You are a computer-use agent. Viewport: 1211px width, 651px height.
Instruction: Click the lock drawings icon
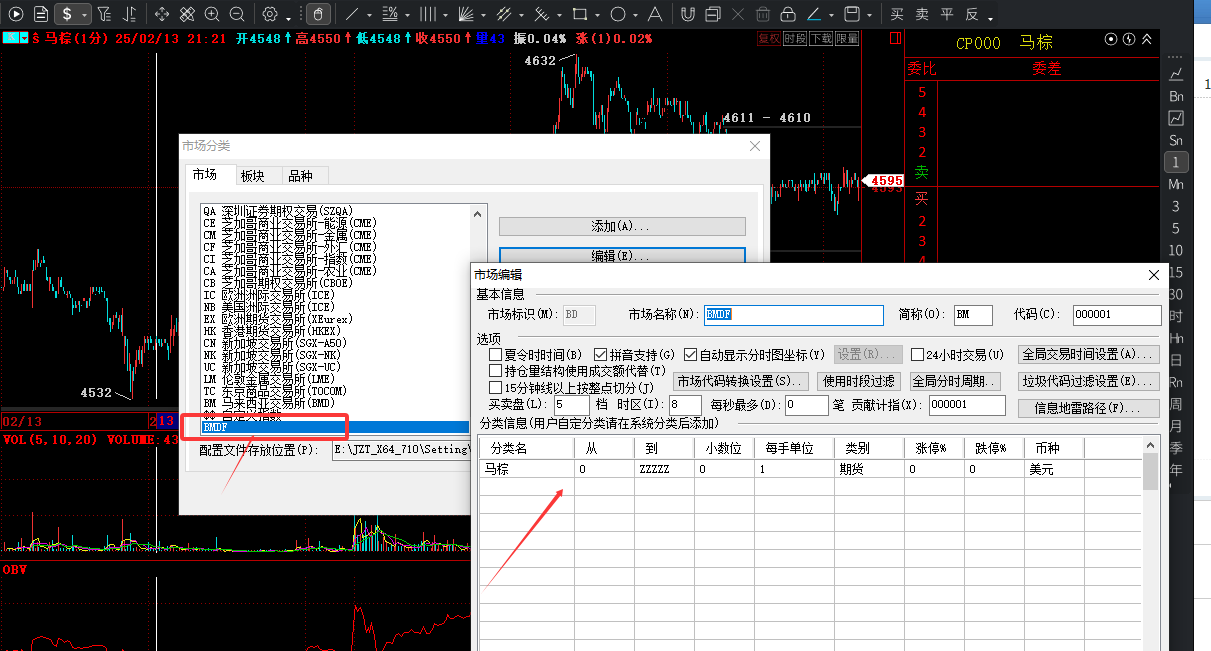[x=788, y=14]
